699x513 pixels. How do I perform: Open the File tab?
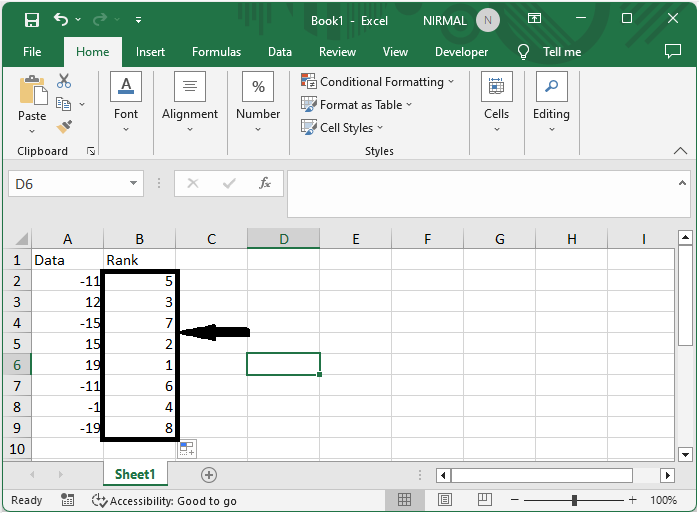pyautogui.click(x=32, y=52)
